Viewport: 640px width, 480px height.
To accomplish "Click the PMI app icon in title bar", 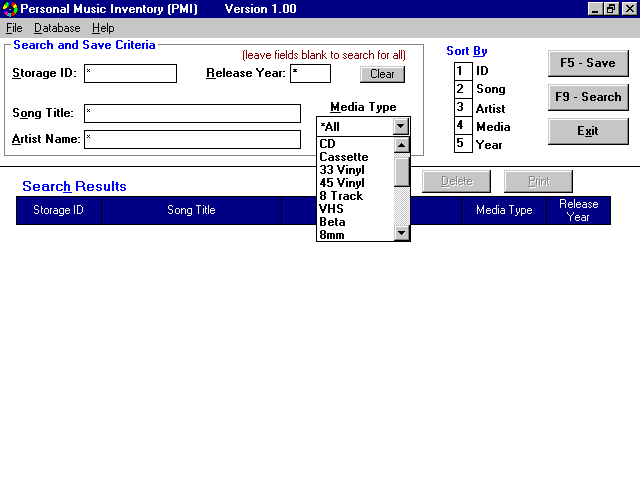I will 10,9.
